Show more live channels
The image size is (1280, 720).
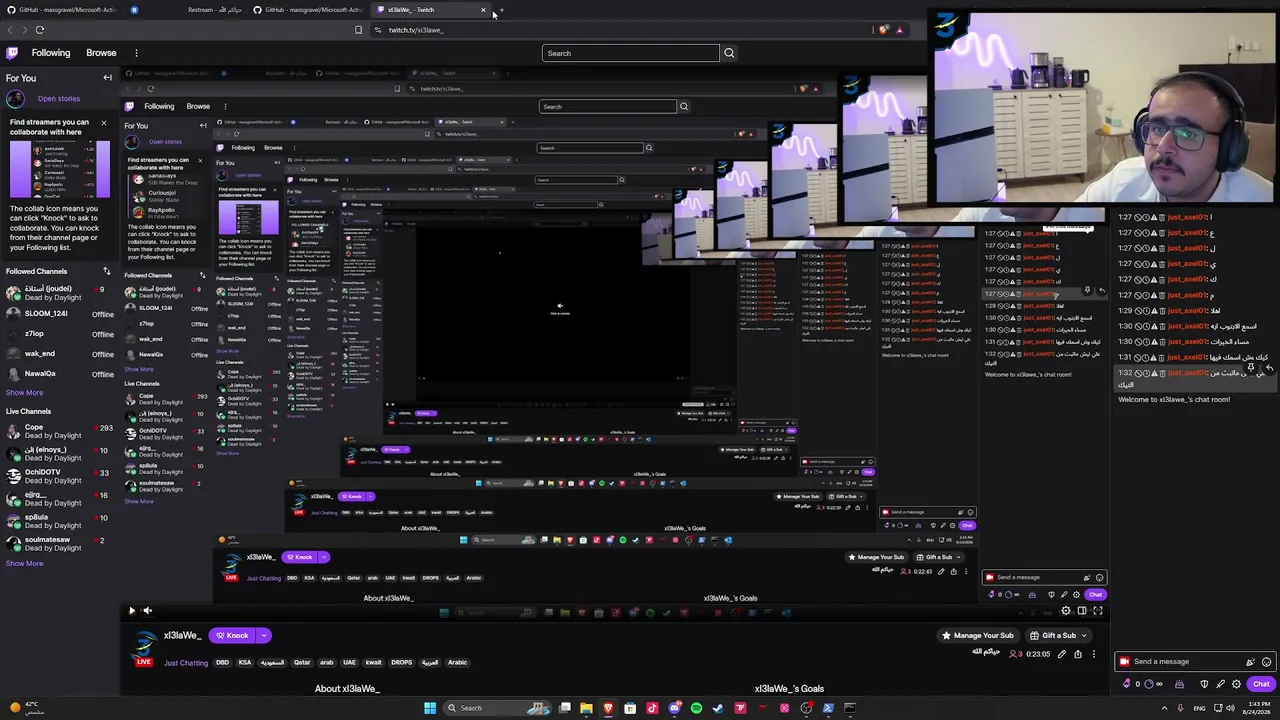(25, 564)
